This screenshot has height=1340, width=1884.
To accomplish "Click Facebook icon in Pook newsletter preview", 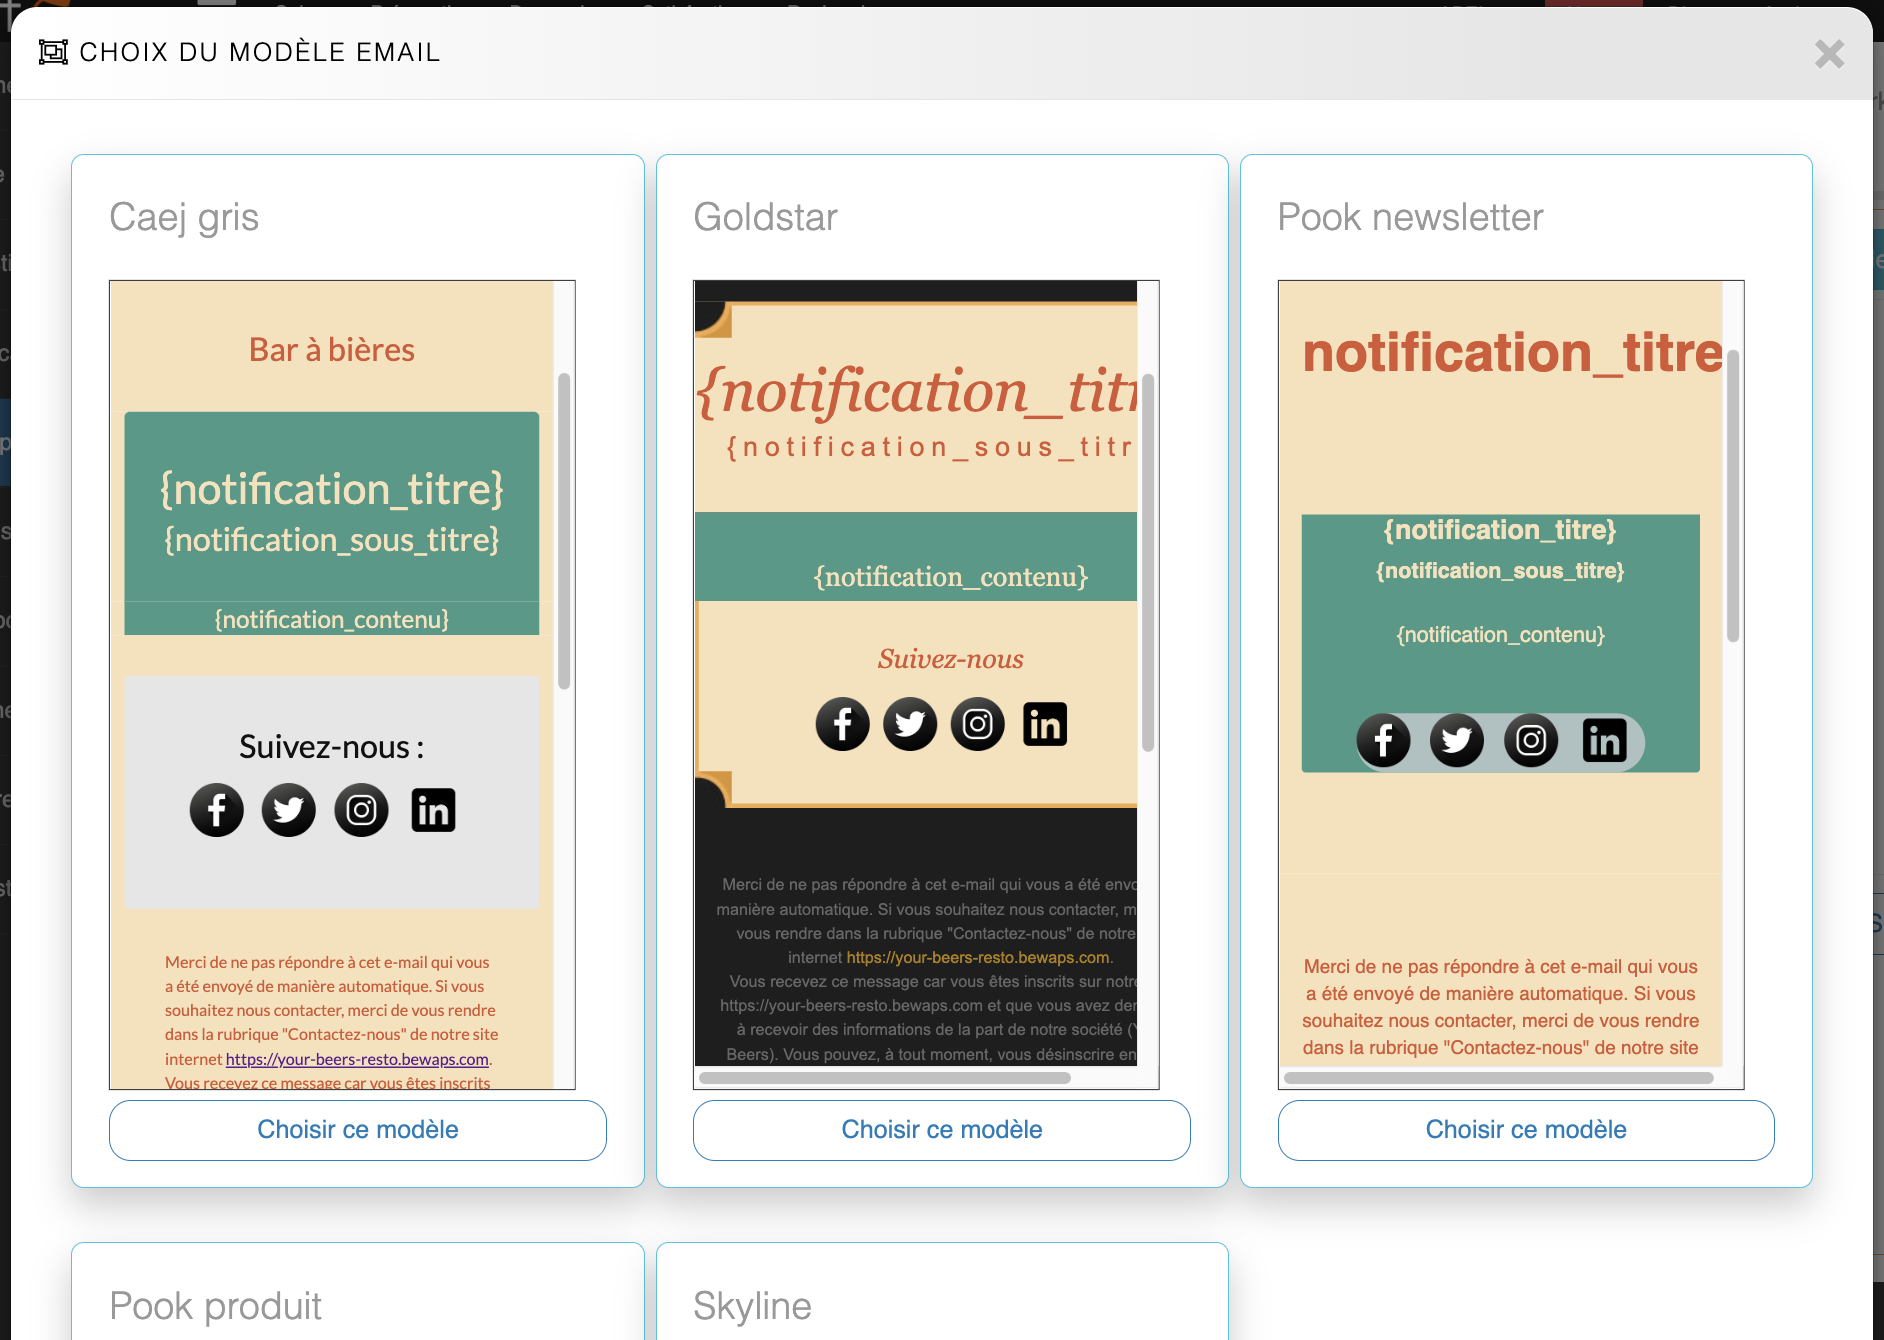I will 1384,741.
